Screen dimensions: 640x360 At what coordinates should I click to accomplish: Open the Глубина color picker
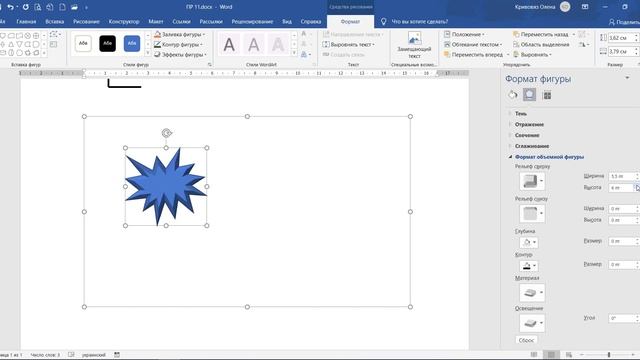pyautogui.click(x=529, y=242)
